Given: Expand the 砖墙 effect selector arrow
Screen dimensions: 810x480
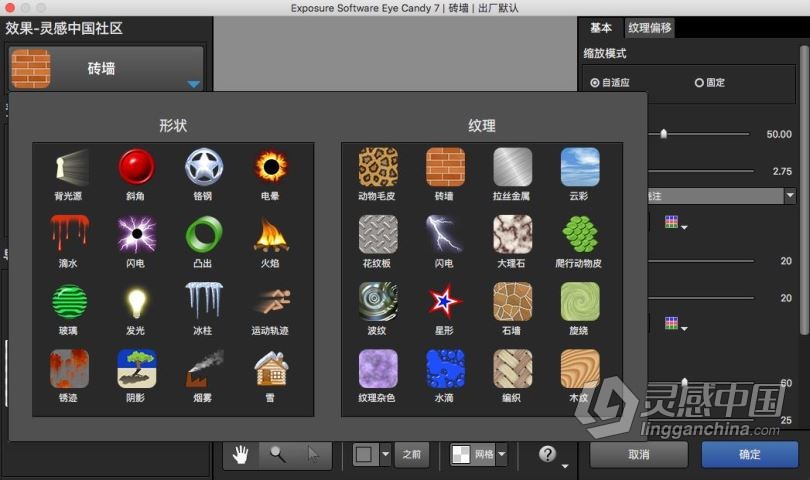Looking at the screenshot, I should click(x=193, y=84).
